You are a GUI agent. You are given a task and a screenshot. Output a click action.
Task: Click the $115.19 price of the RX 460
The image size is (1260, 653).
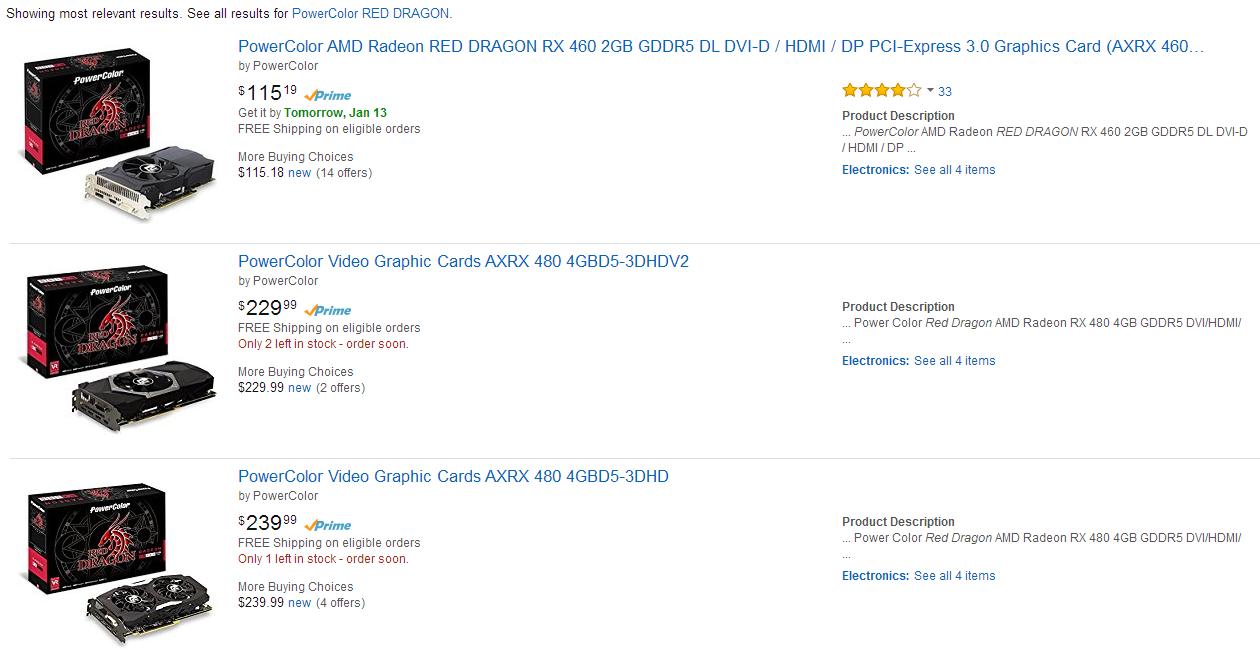(x=267, y=93)
